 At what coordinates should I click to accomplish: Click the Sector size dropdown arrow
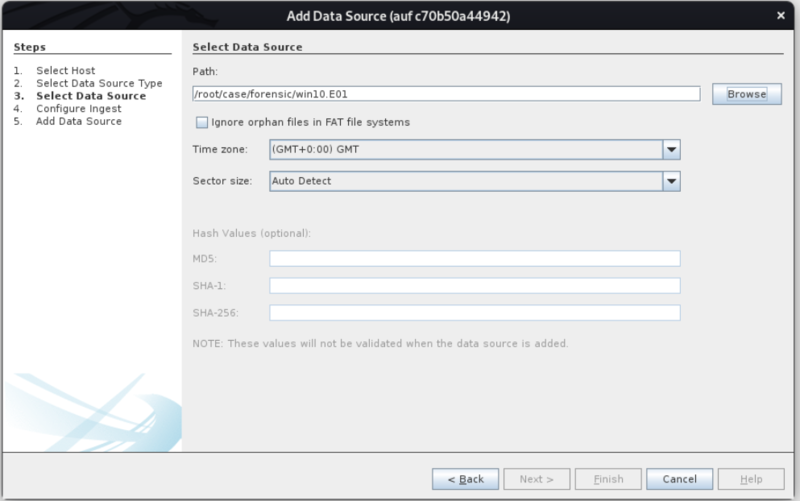671,181
